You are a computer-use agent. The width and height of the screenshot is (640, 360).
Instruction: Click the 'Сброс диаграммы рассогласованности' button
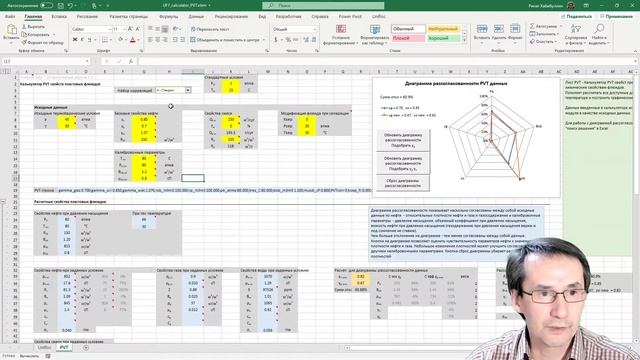click(403, 183)
